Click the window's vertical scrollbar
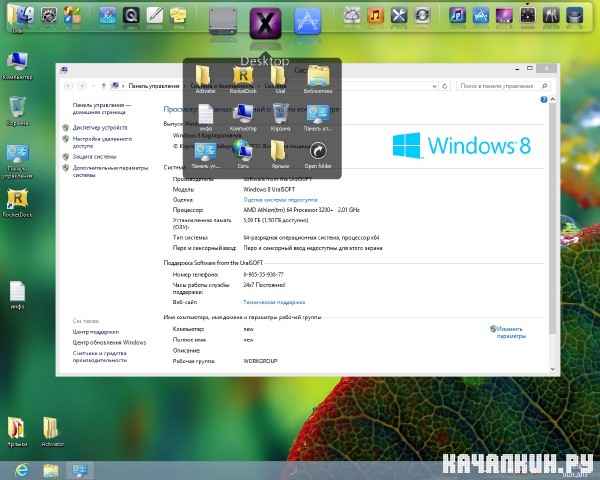The height and width of the screenshot is (480, 600). pos(553,234)
